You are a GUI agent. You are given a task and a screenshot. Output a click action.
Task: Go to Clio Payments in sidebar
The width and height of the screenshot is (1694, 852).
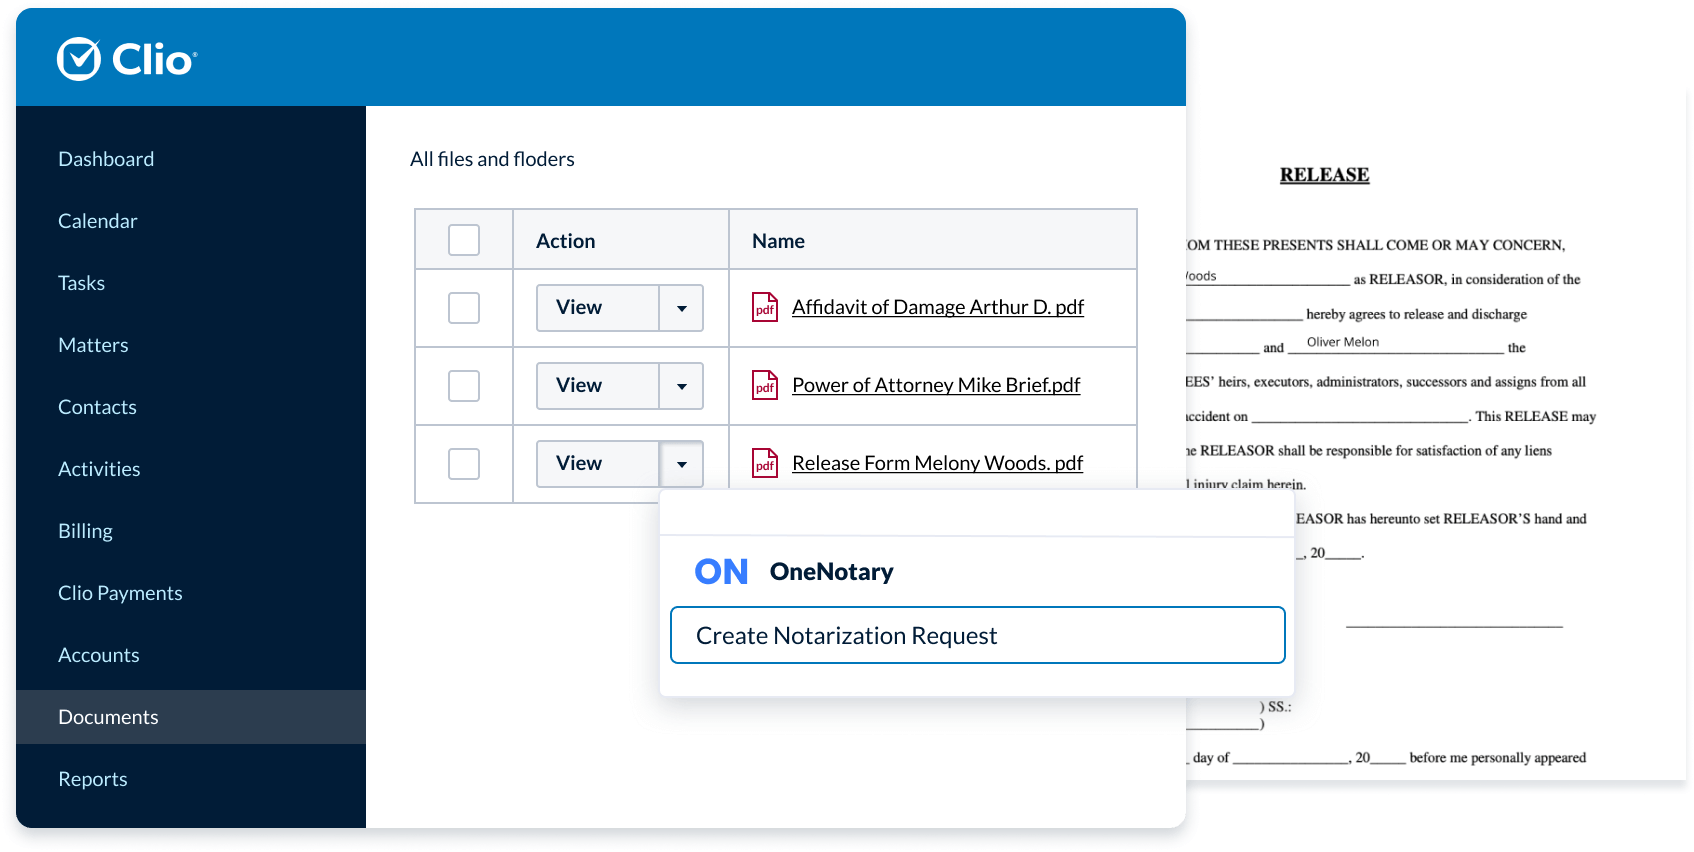pyautogui.click(x=120, y=593)
